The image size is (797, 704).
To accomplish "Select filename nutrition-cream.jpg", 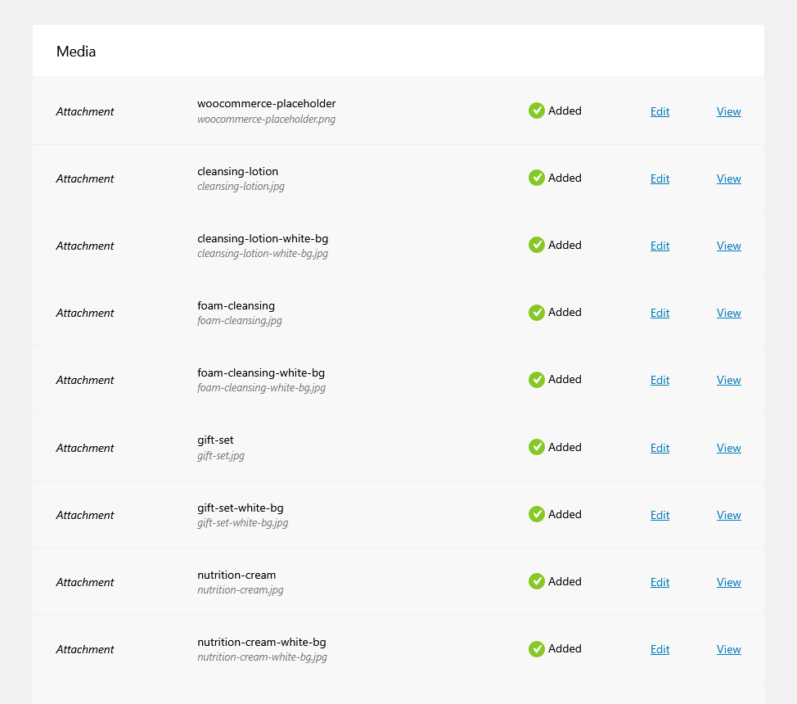I will (240, 590).
